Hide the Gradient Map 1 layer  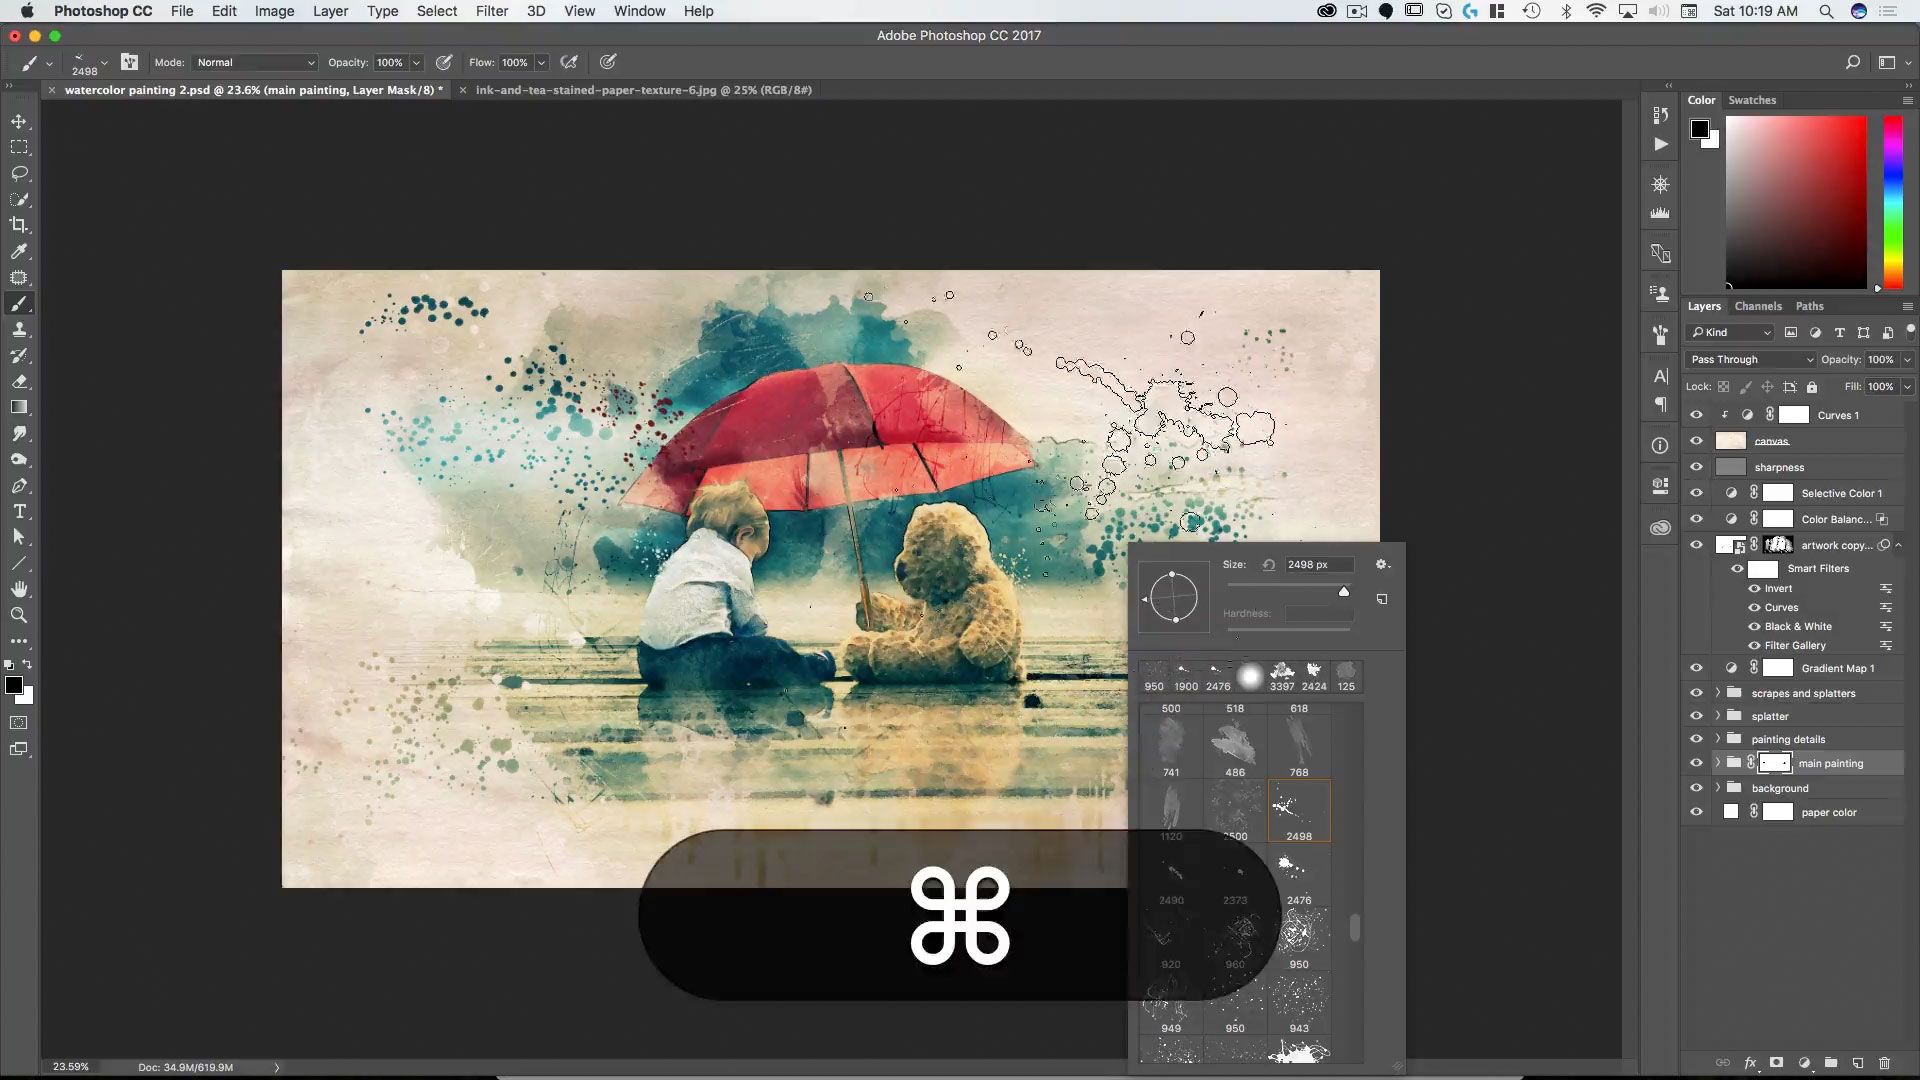1696,668
